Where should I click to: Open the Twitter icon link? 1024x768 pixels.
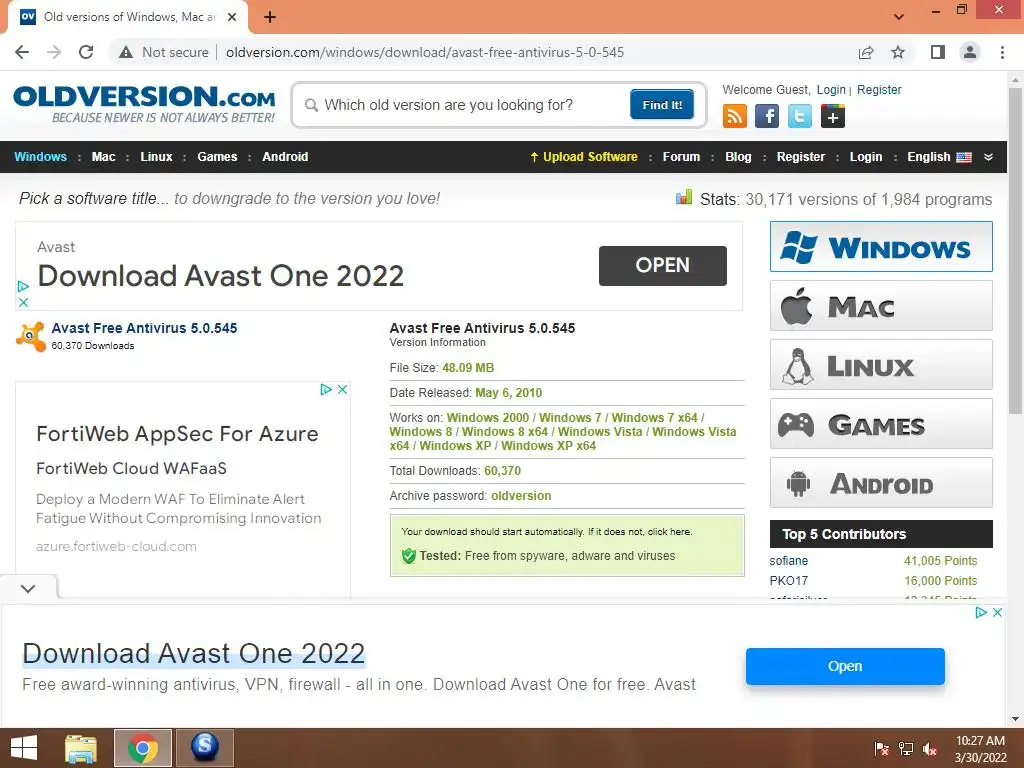(x=799, y=117)
